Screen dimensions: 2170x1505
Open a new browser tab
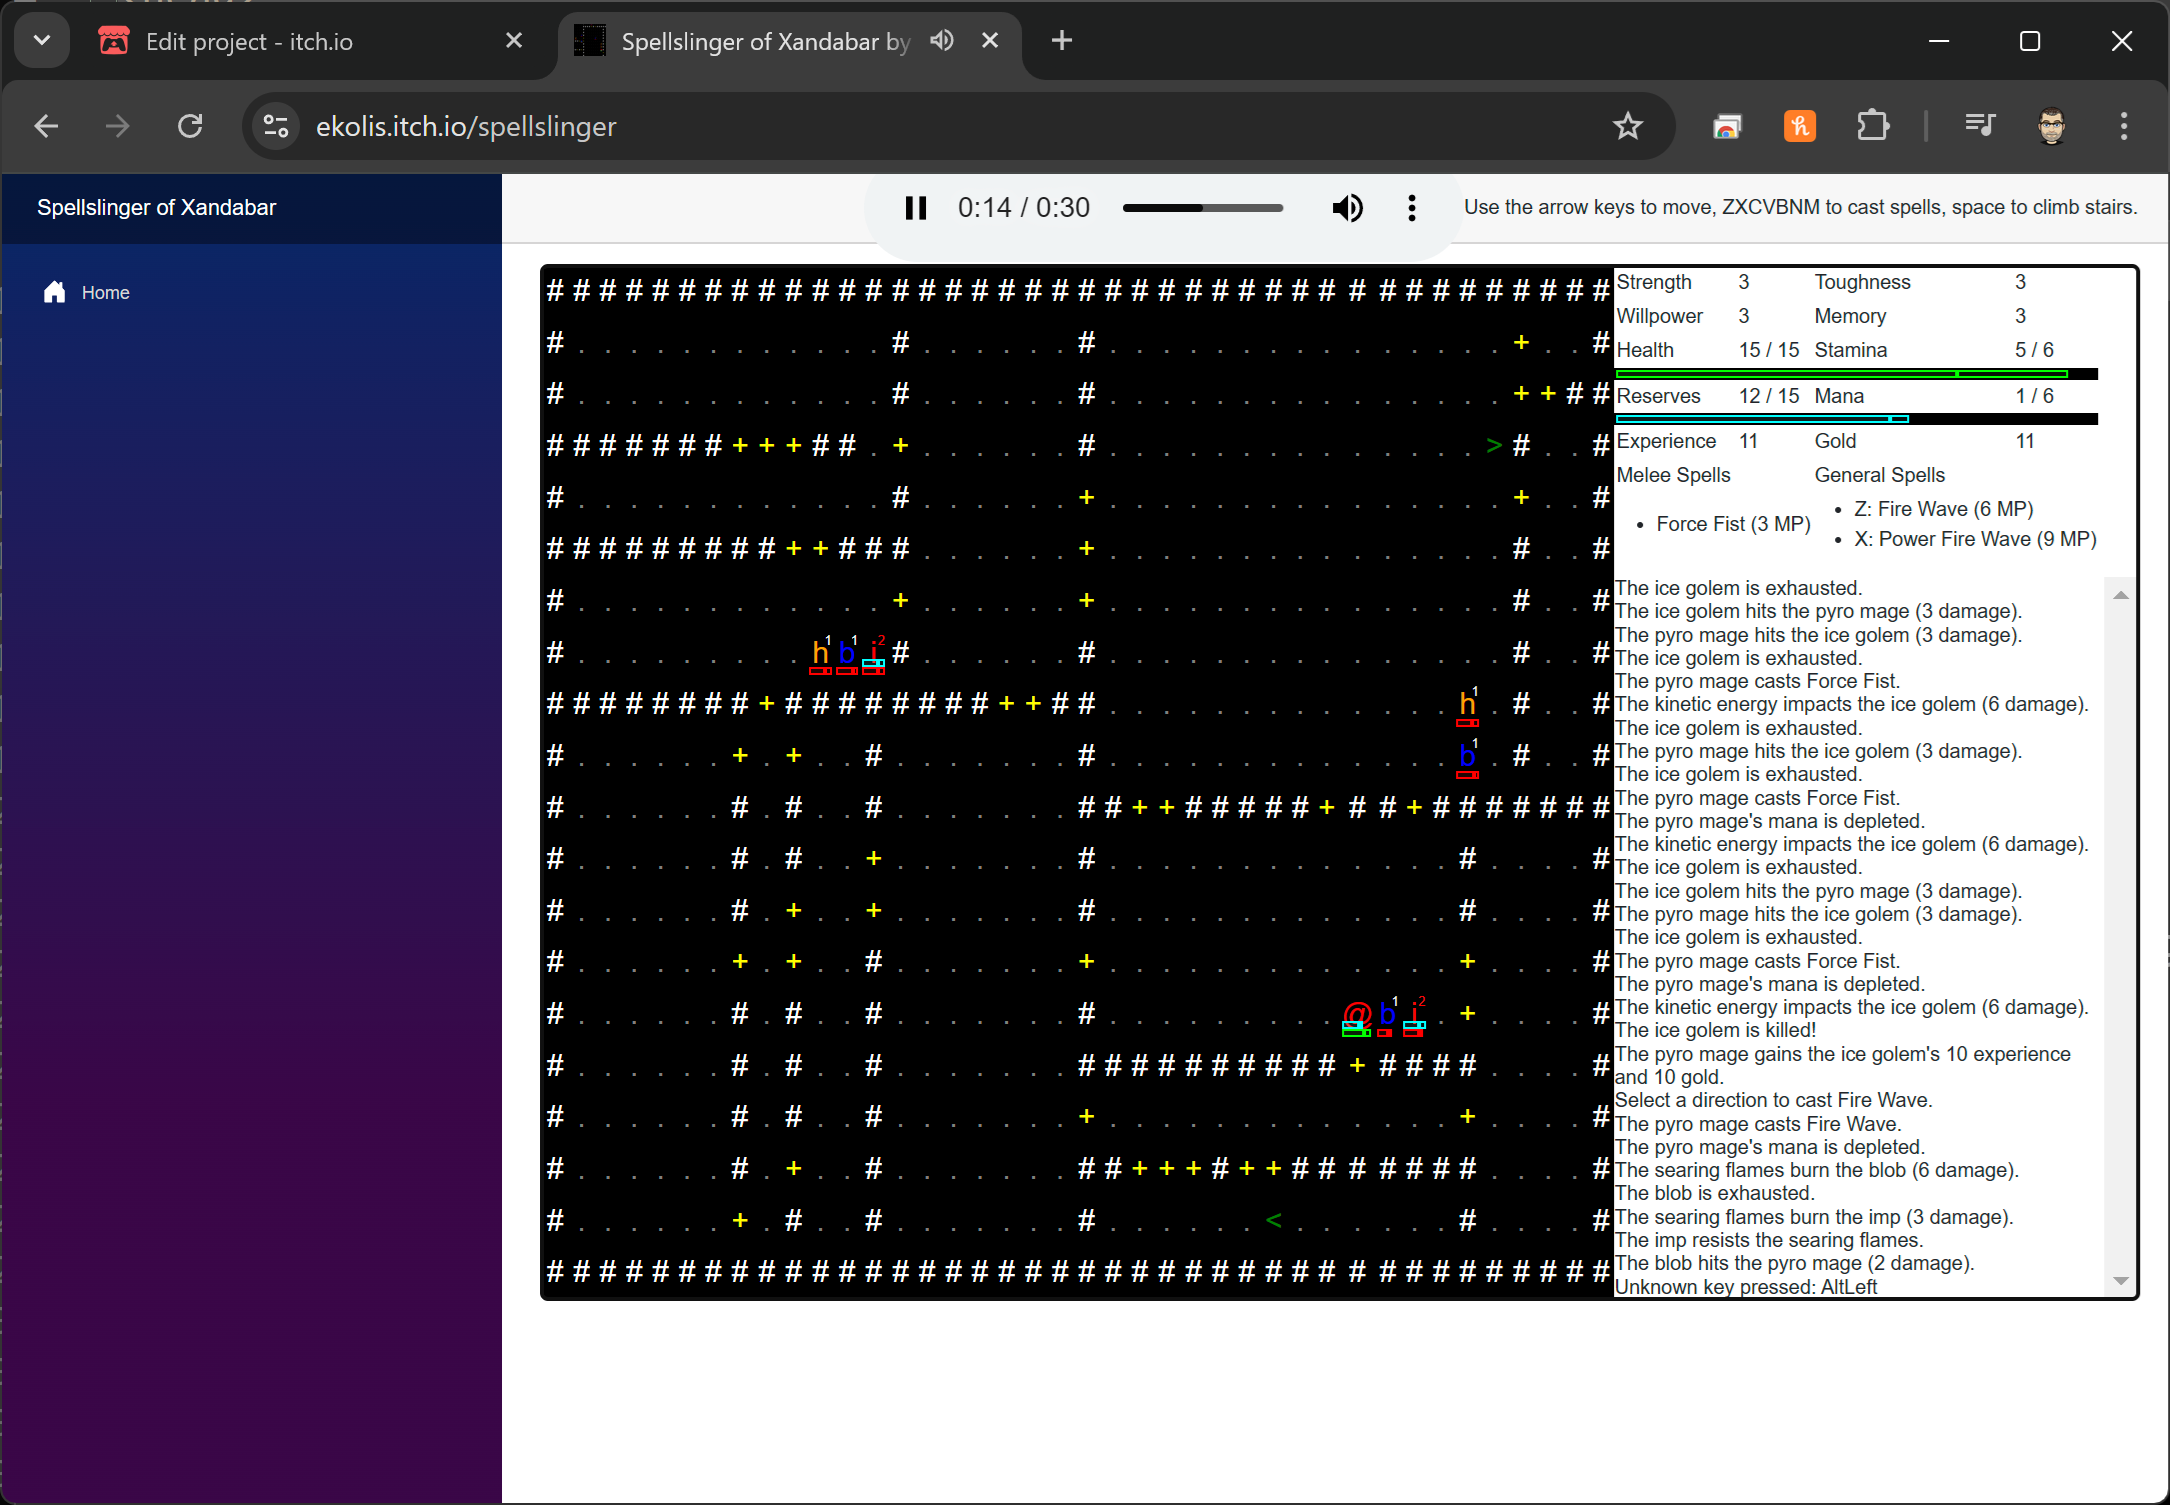[1061, 41]
